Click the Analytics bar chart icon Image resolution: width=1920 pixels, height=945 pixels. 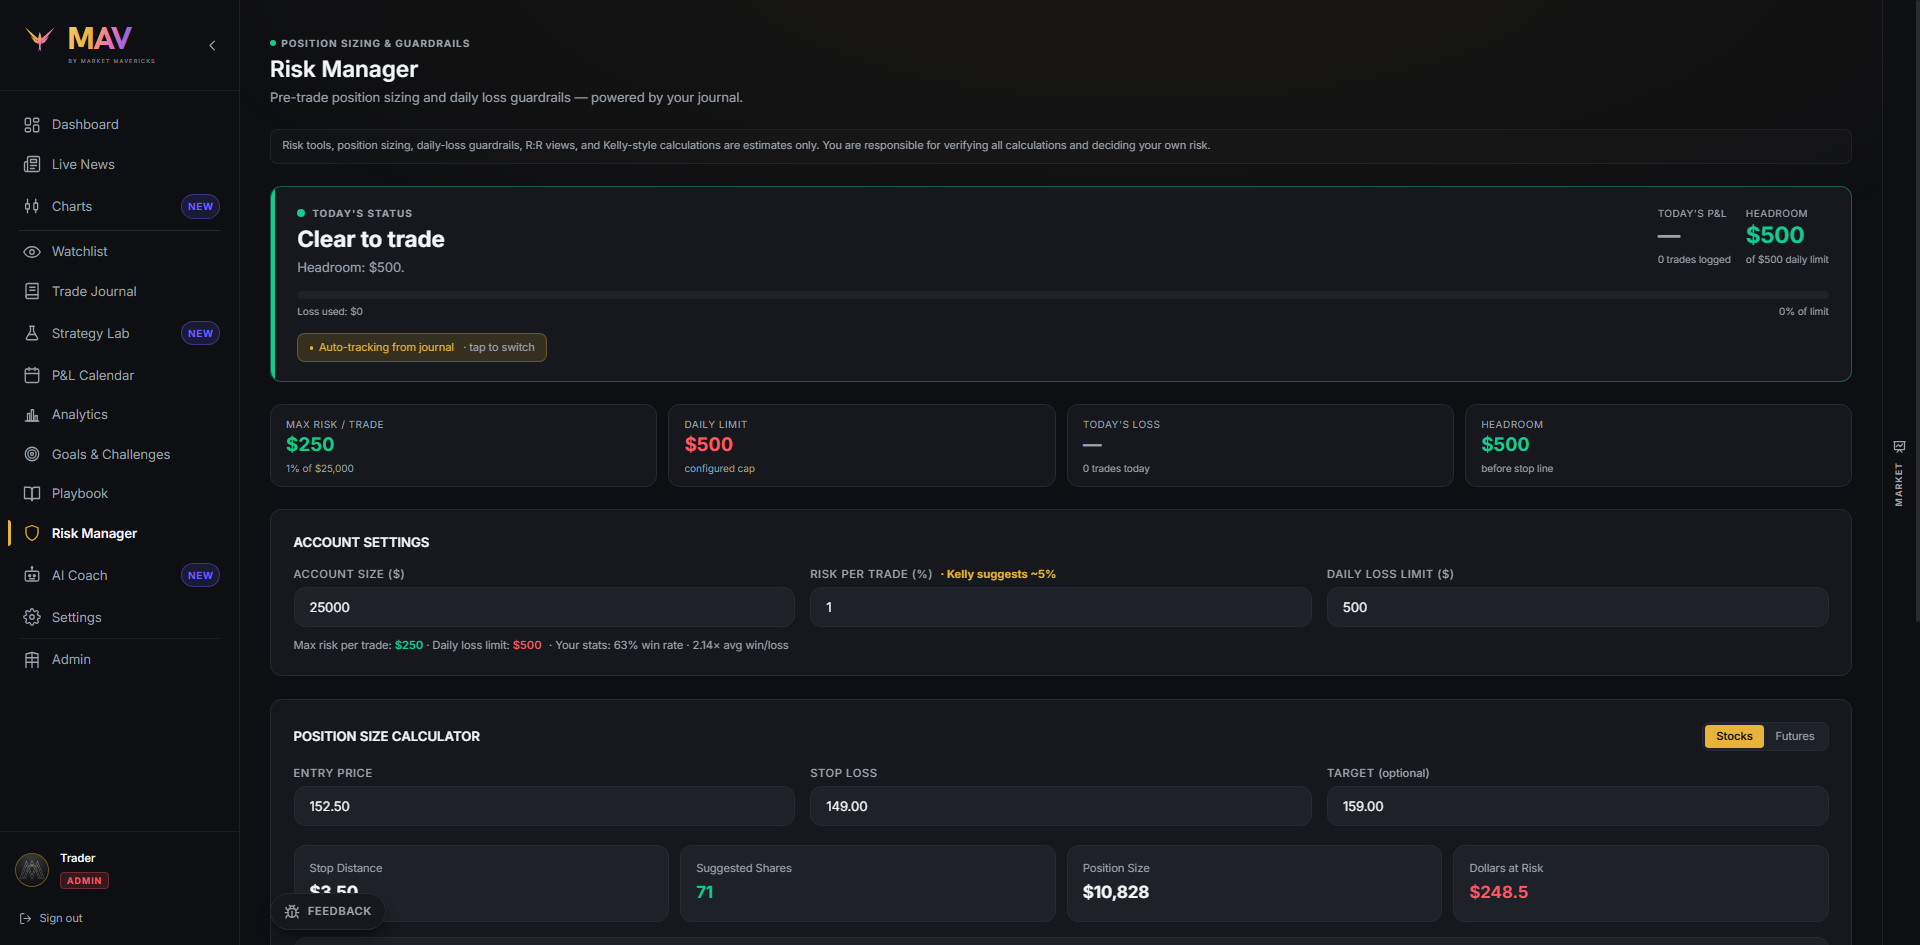(x=32, y=415)
